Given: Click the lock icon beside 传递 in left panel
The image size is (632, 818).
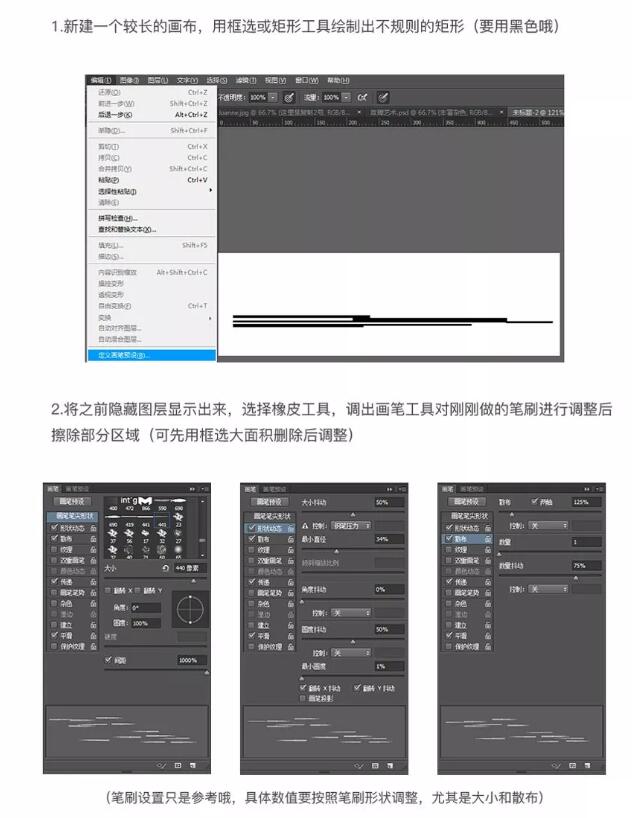Looking at the screenshot, I should point(93,582).
